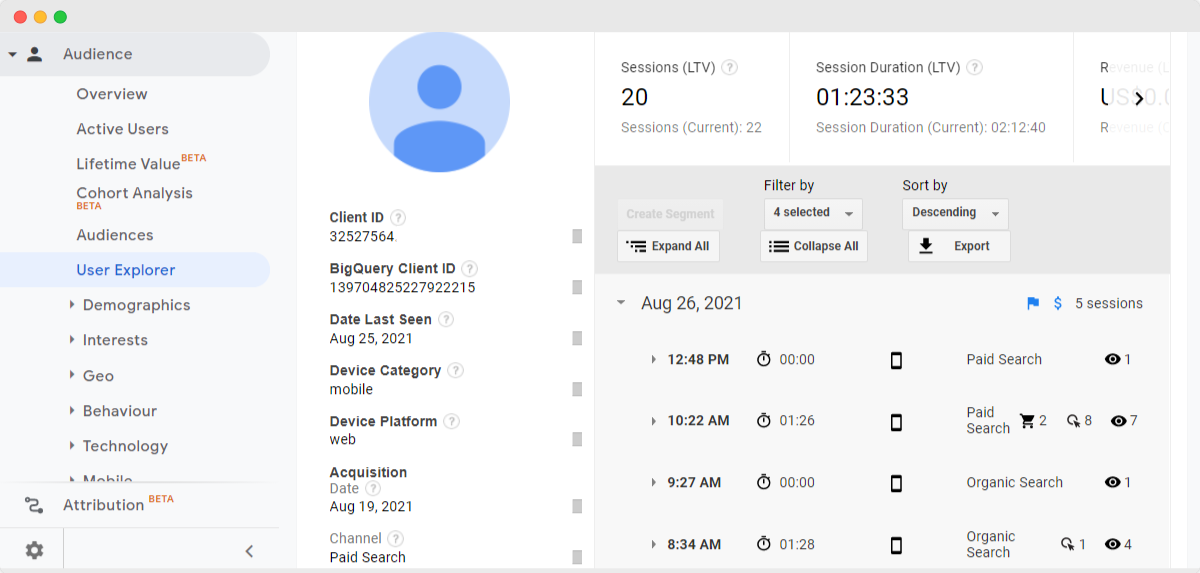This screenshot has height=573, width=1200.
Task: Collapse the Aug 26, 2021 date group
Action: [x=621, y=303]
